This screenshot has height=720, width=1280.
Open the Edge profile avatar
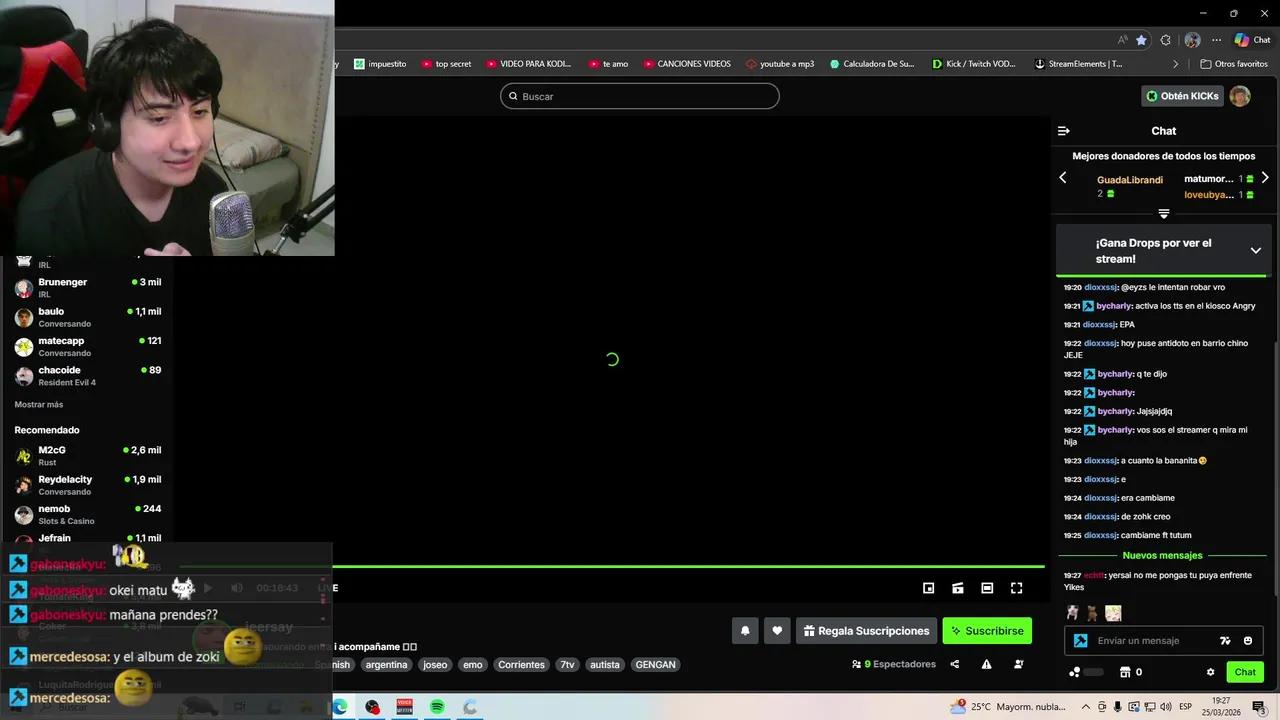(x=1192, y=40)
